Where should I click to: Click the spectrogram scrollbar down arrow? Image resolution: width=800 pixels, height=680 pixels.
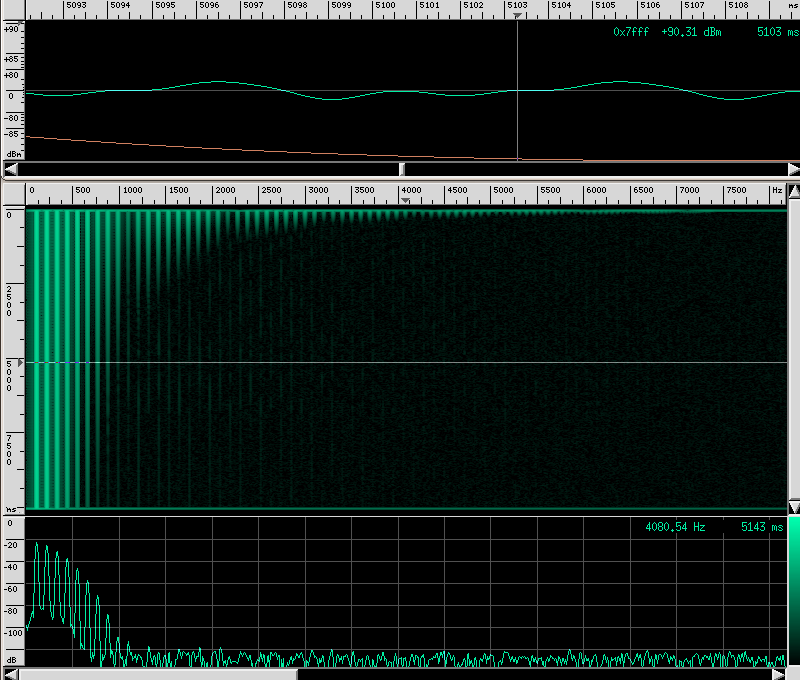793,507
